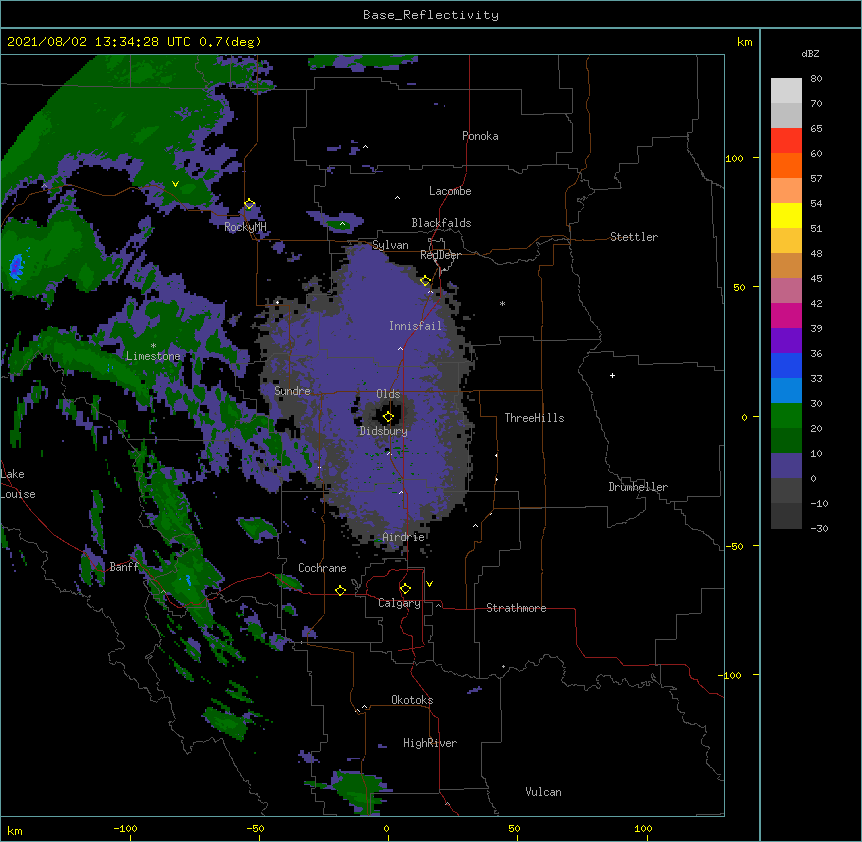Viewport: 862px width, 842px height.
Task: Click the Olds city label
Action: click(388, 394)
